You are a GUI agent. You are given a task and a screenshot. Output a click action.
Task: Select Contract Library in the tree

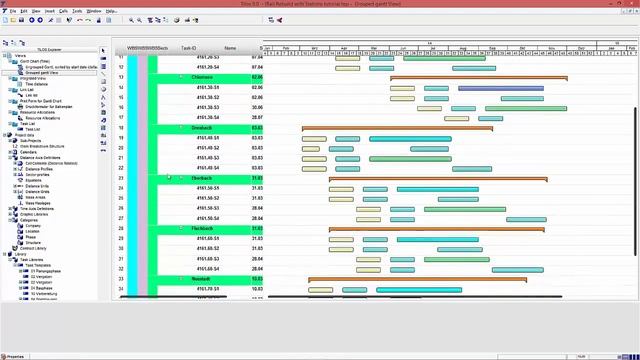33,248
